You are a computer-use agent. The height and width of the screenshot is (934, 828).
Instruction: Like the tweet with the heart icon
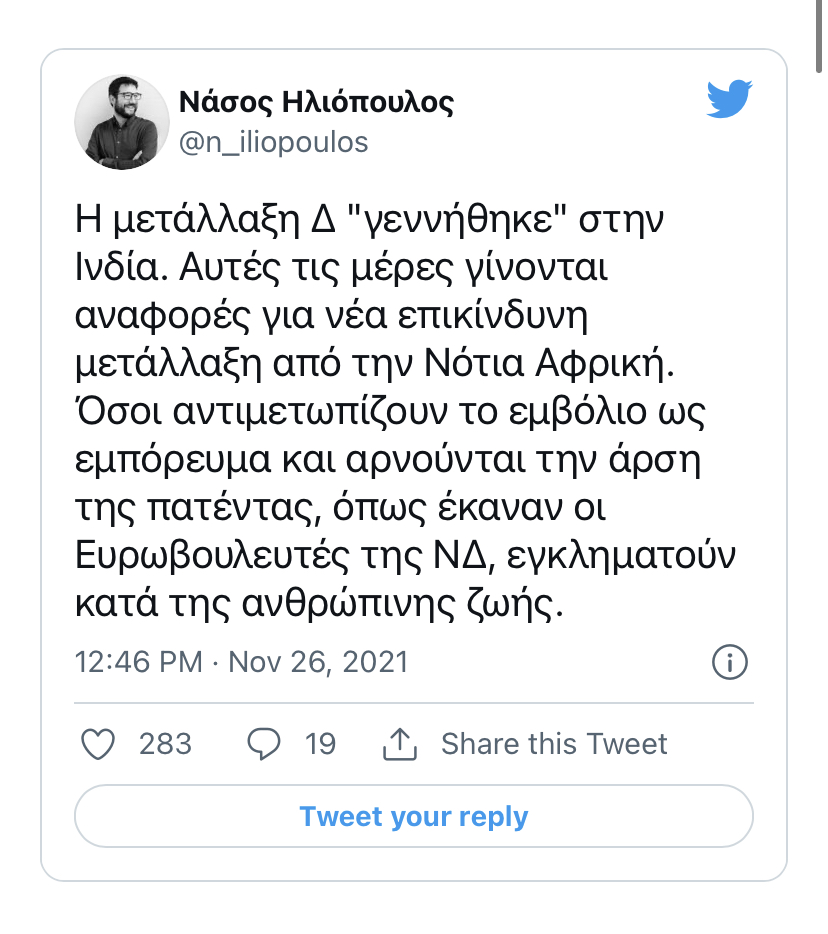click(97, 744)
